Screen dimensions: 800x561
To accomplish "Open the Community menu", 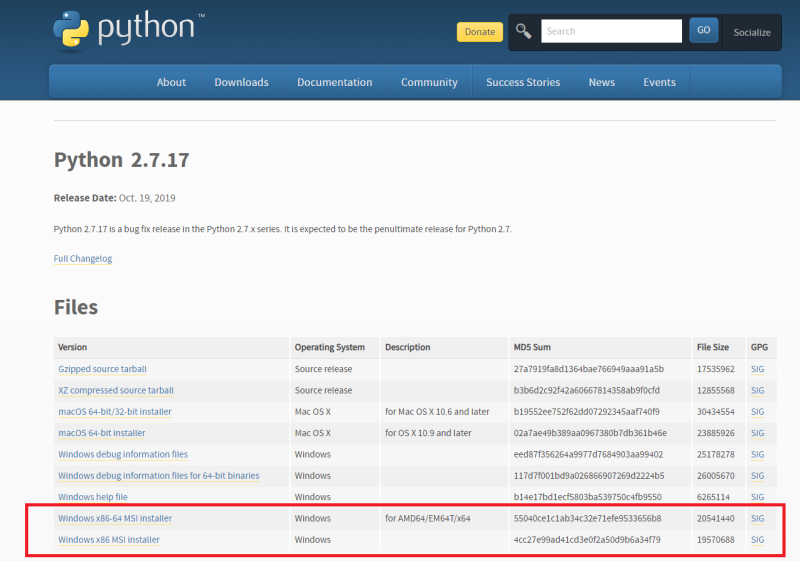I will pos(429,82).
